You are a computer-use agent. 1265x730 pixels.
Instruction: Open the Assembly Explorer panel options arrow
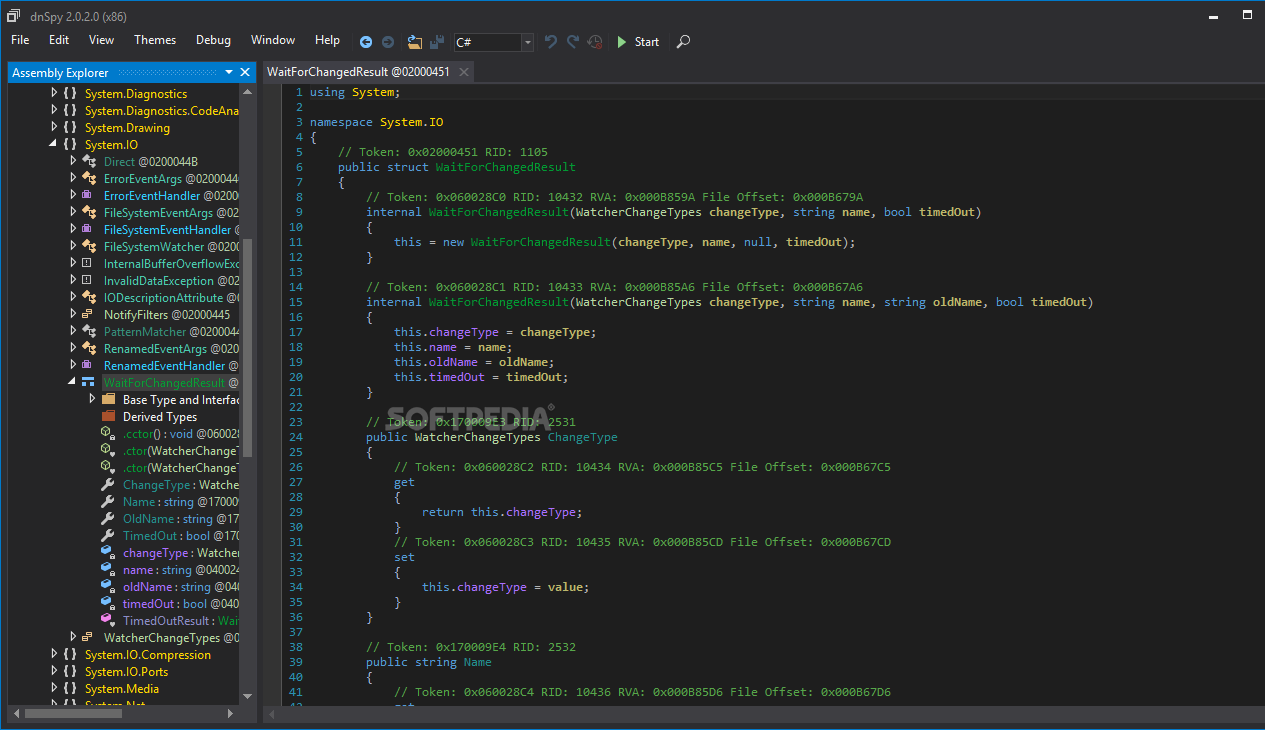click(229, 72)
